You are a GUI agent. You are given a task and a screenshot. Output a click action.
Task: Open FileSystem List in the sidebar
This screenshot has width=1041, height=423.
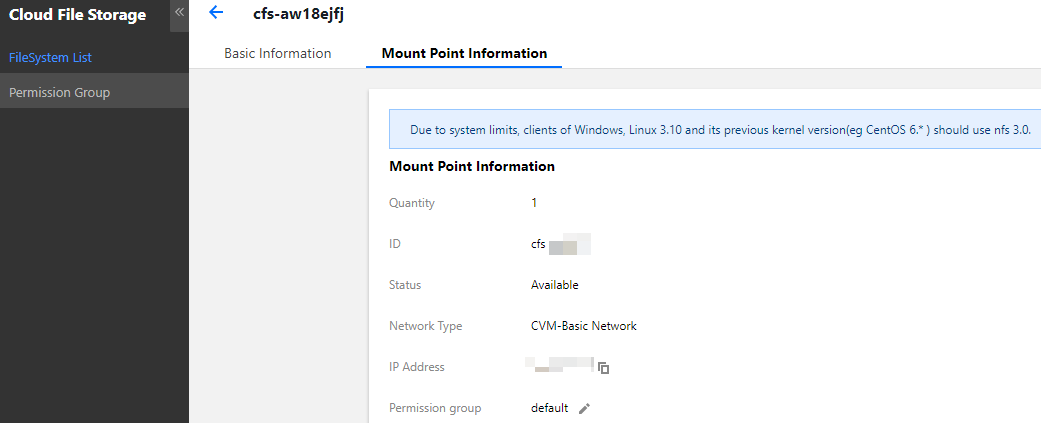(50, 57)
